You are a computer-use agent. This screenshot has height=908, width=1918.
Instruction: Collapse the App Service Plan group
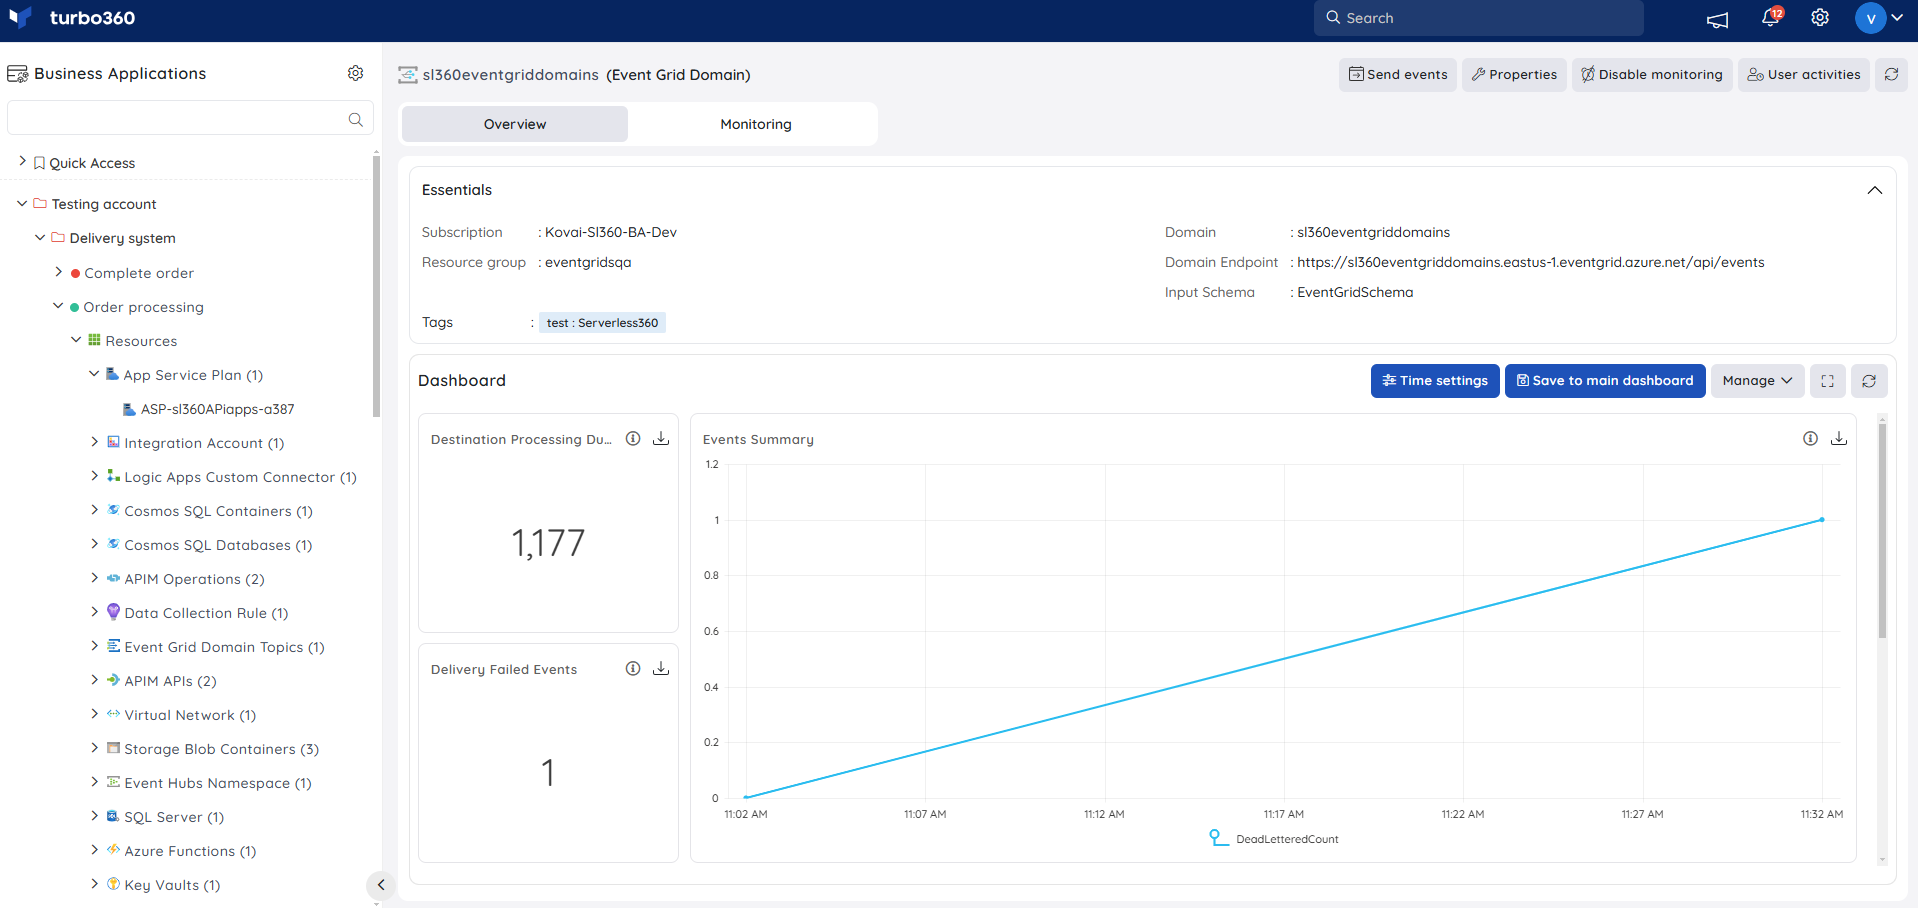[94, 374]
